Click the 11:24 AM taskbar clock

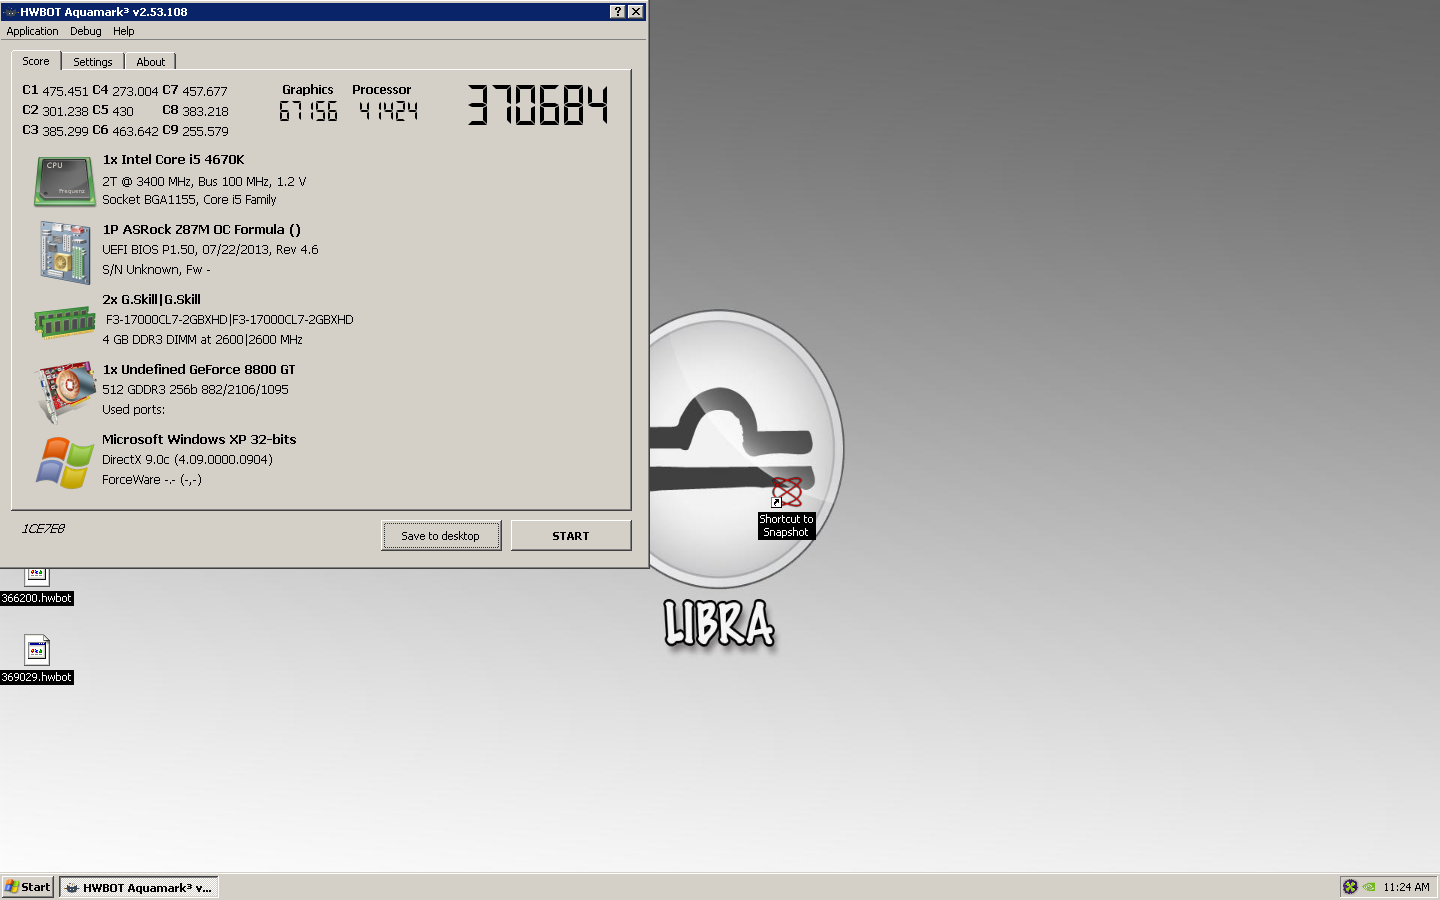pyautogui.click(x=1406, y=887)
